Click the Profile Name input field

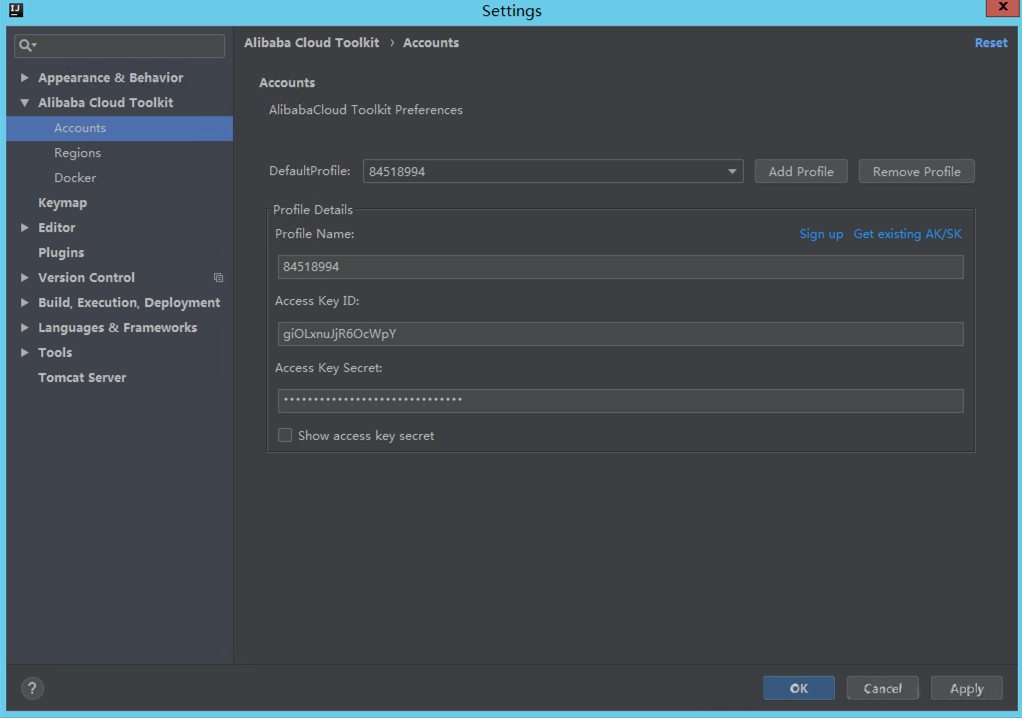click(620, 266)
